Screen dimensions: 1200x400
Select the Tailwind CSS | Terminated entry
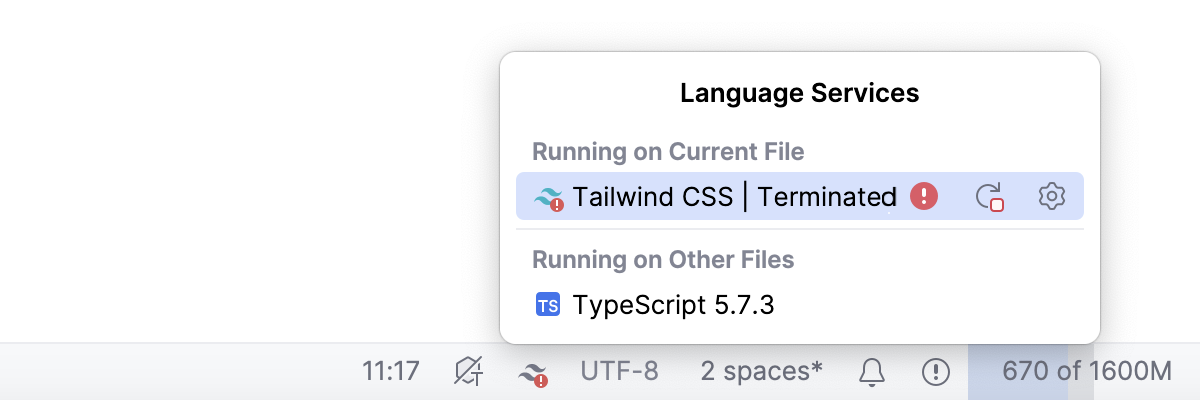pyautogui.click(x=733, y=197)
